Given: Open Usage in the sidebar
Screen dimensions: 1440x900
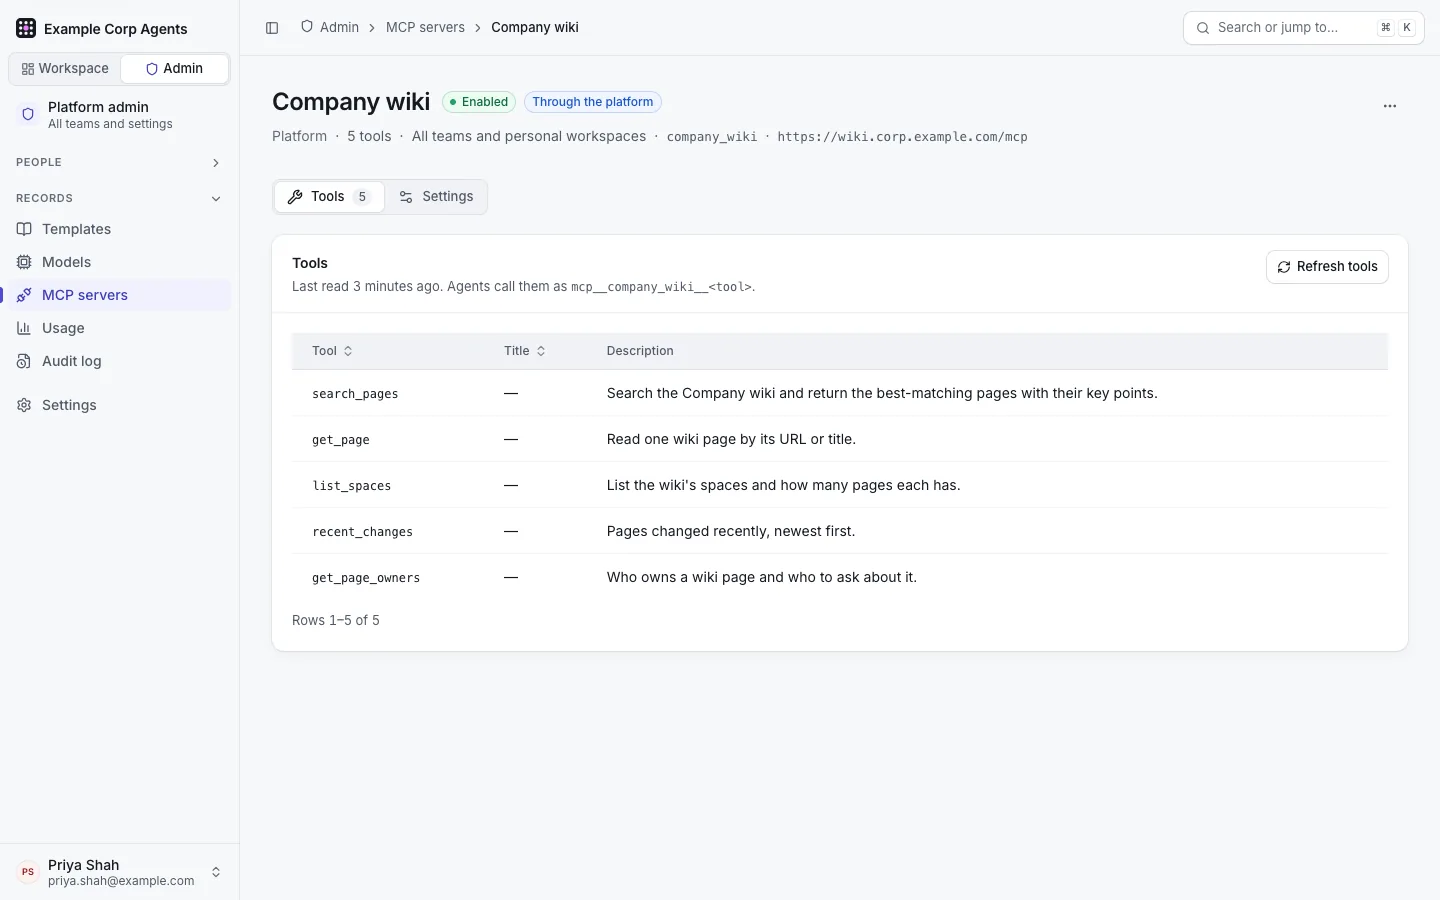Looking at the screenshot, I should pos(119,328).
